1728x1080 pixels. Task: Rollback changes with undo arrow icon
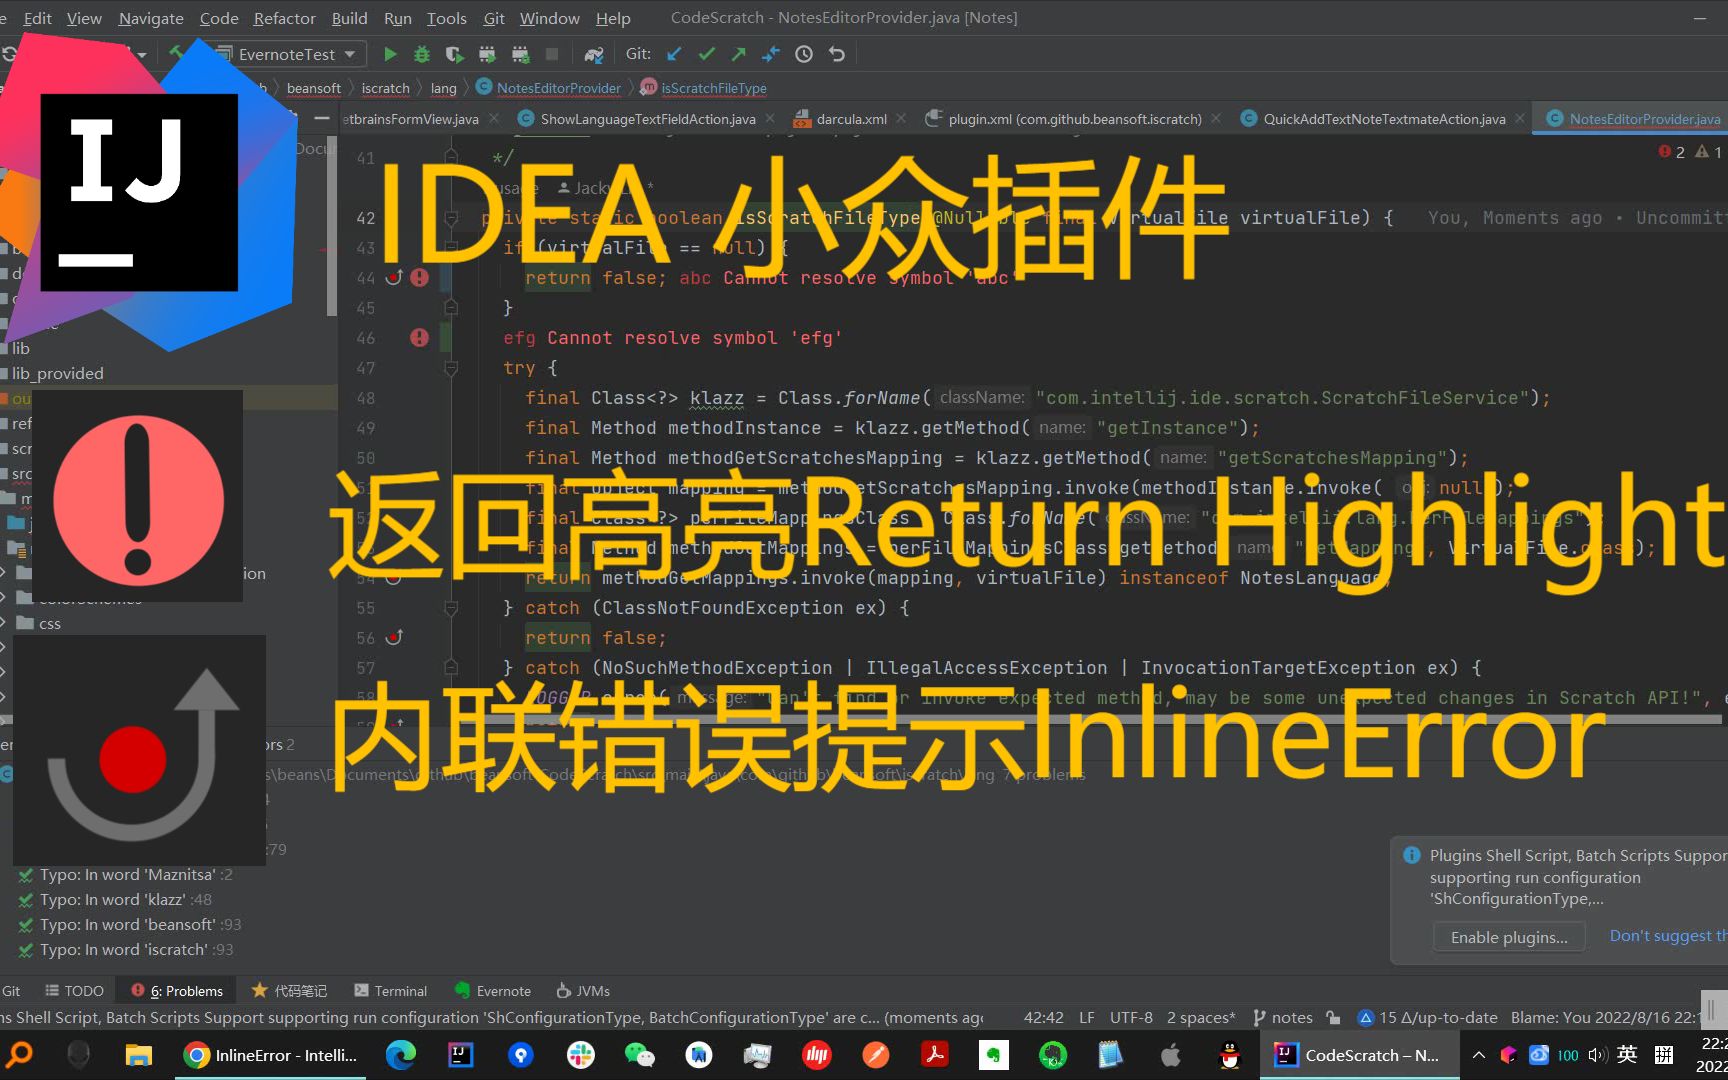(x=837, y=54)
